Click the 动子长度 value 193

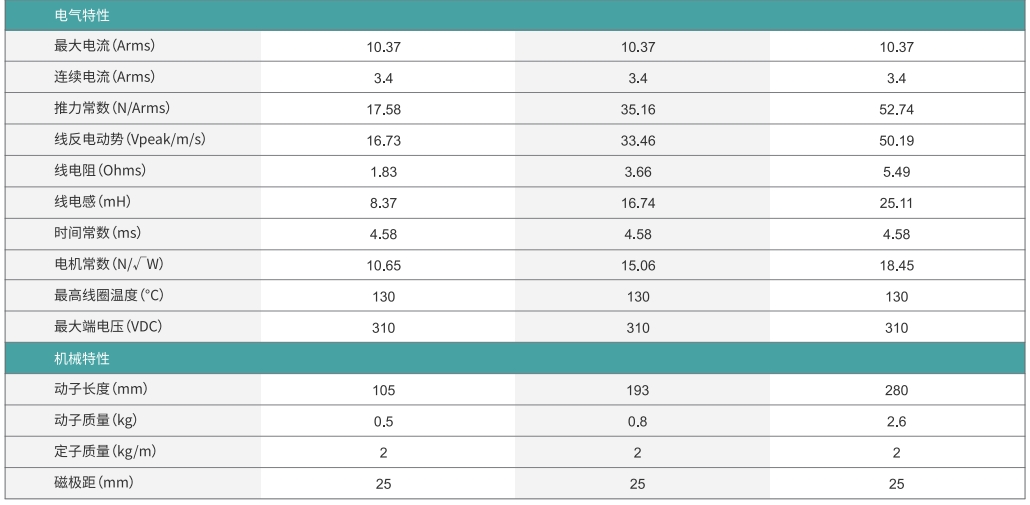[x=637, y=390]
